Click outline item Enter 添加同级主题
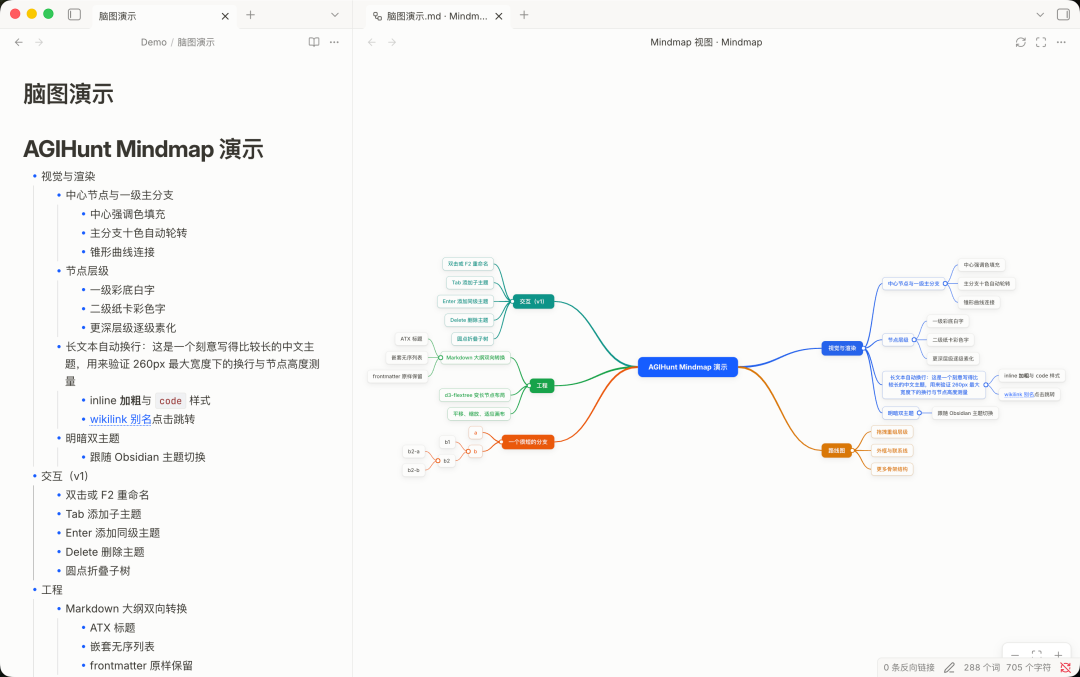The image size is (1080, 677). 112,532
